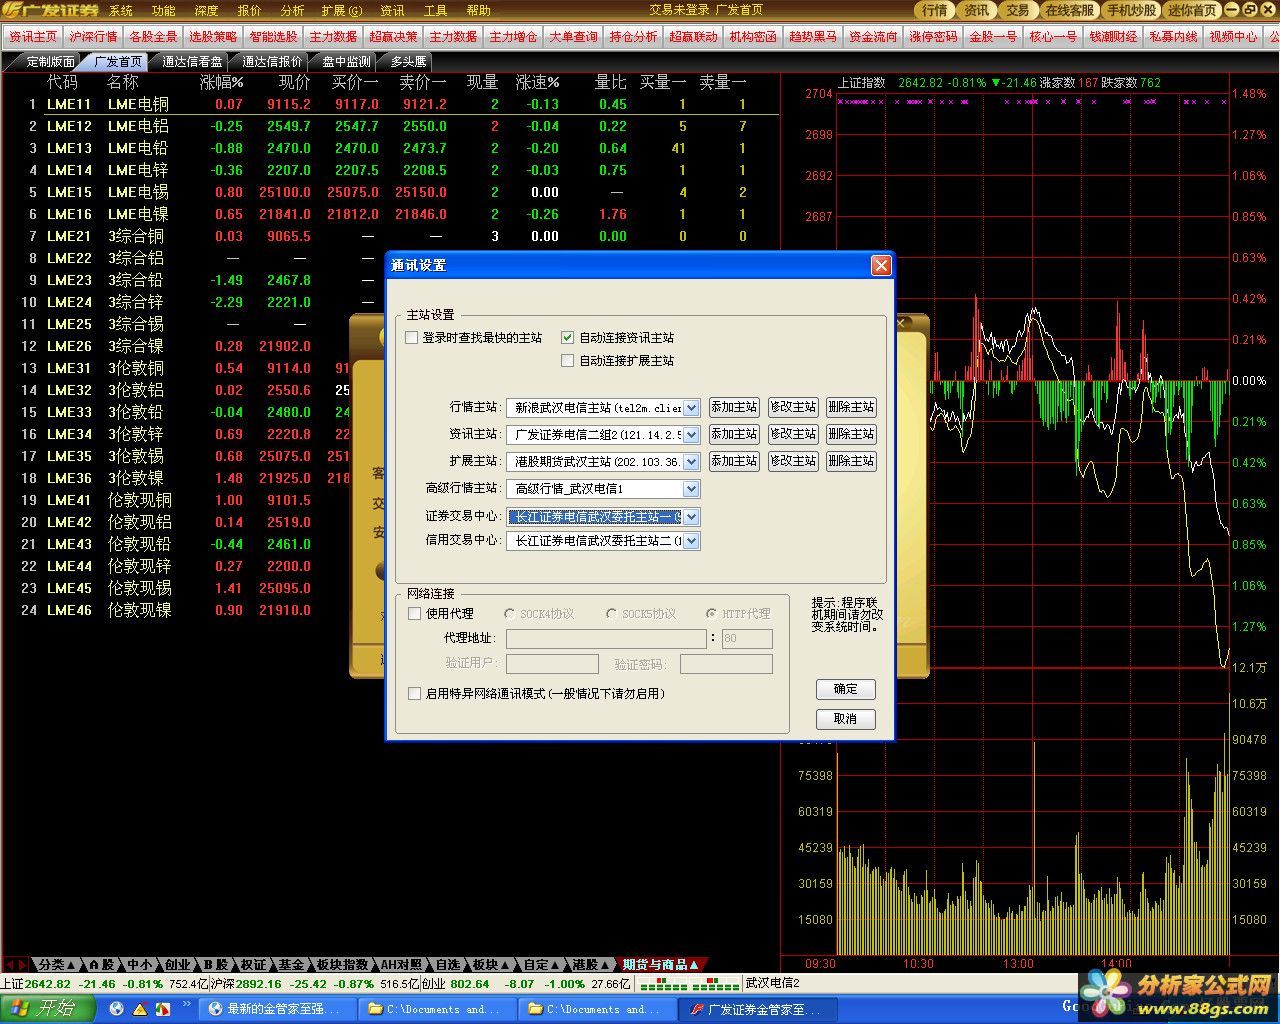The image size is (1280, 1024).
Task: Select the 港股 bottom tab
Action: [x=592, y=965]
